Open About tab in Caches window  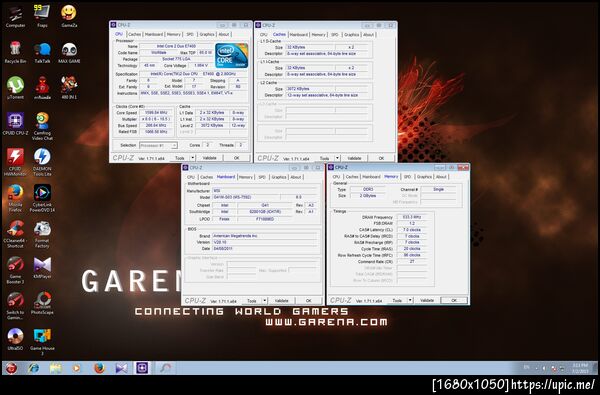368,35
